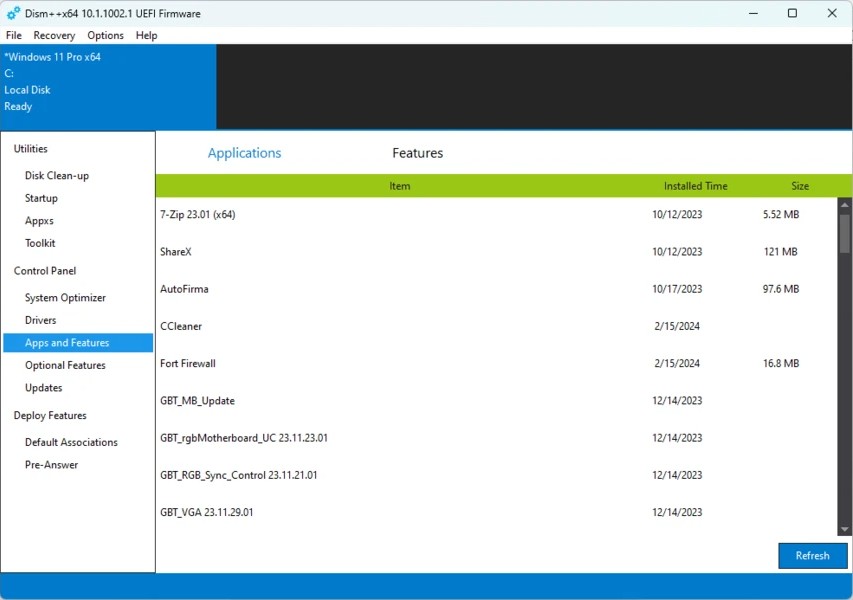Click scrollbar up arrow in app list
853x600 pixels.
(844, 204)
